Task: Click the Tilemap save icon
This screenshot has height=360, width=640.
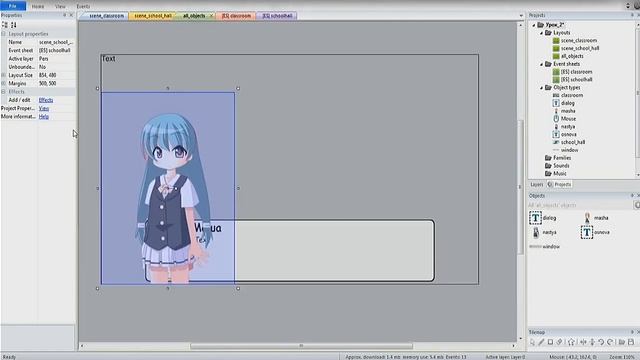Action: (x=631, y=342)
